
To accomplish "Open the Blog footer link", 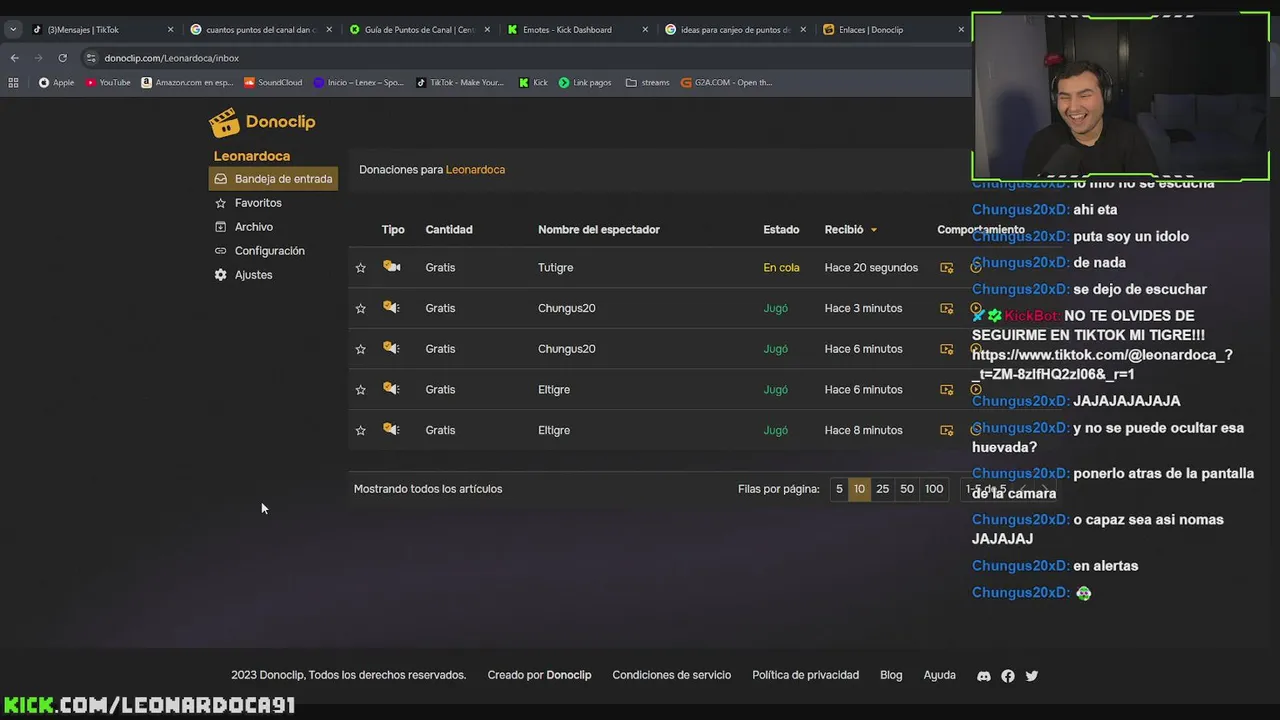I will tap(891, 676).
